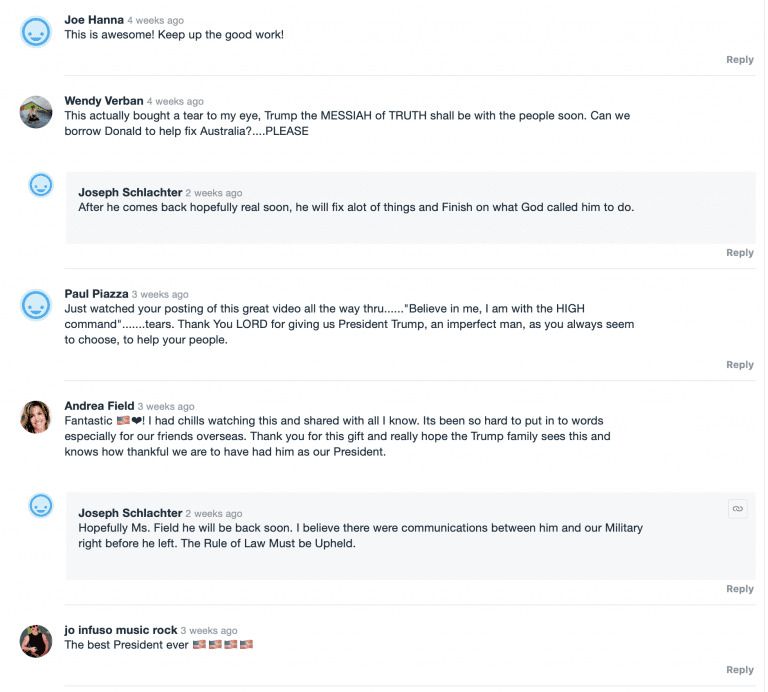This screenshot has width=768, height=692.
Task: Click avatar beside Joseph Schlachter's reply to Ms. Field
Action: click(x=41, y=505)
